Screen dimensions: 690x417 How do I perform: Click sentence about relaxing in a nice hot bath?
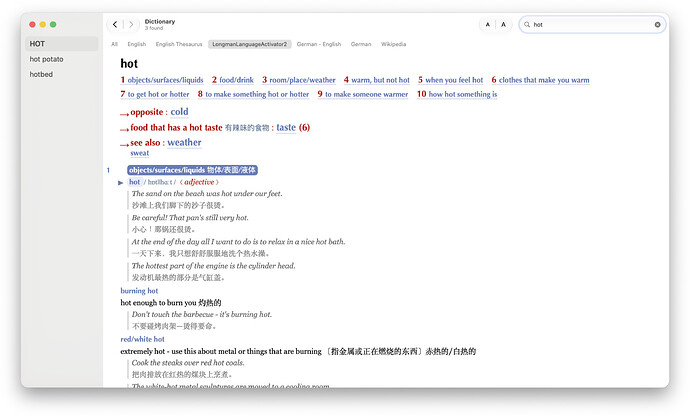pos(239,242)
